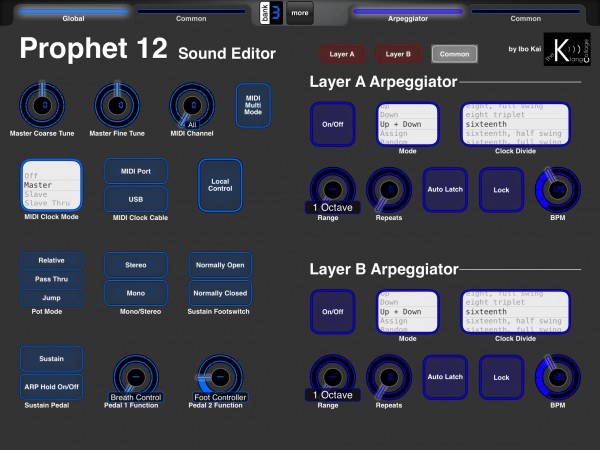600x450 pixels.
Task: Open Layer B Mode picker
Action: tap(408, 311)
